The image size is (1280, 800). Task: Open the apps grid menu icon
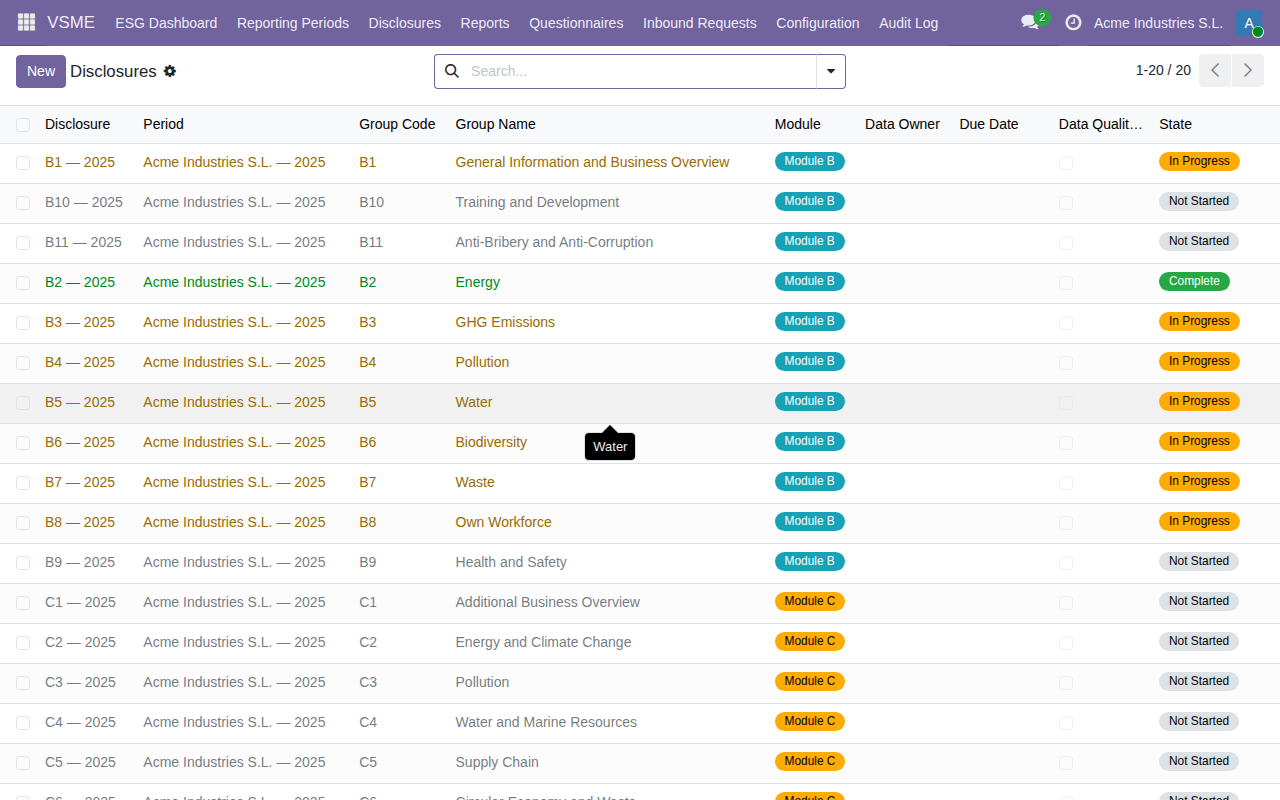[x=26, y=22]
